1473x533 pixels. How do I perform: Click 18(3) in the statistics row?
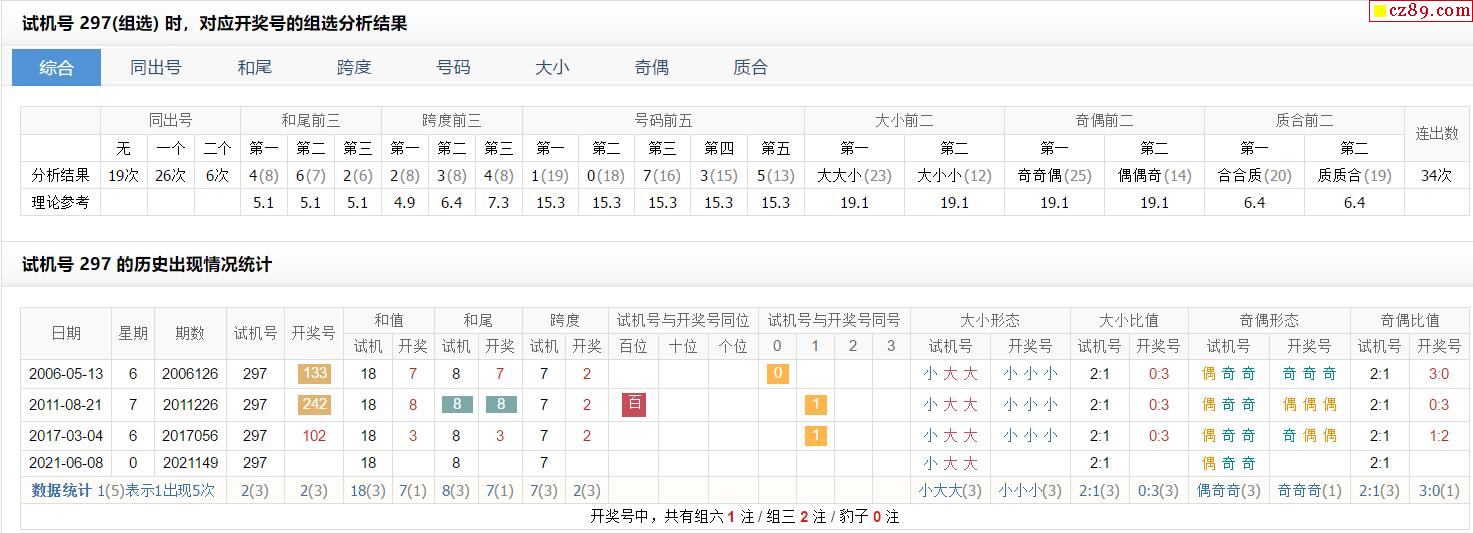click(x=368, y=491)
